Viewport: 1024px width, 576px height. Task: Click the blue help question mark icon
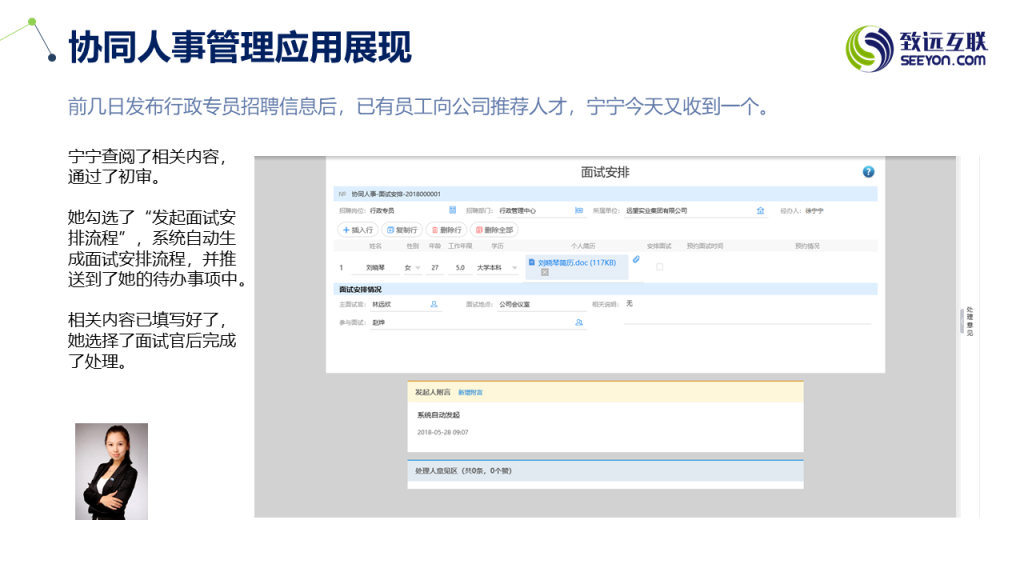[x=868, y=172]
